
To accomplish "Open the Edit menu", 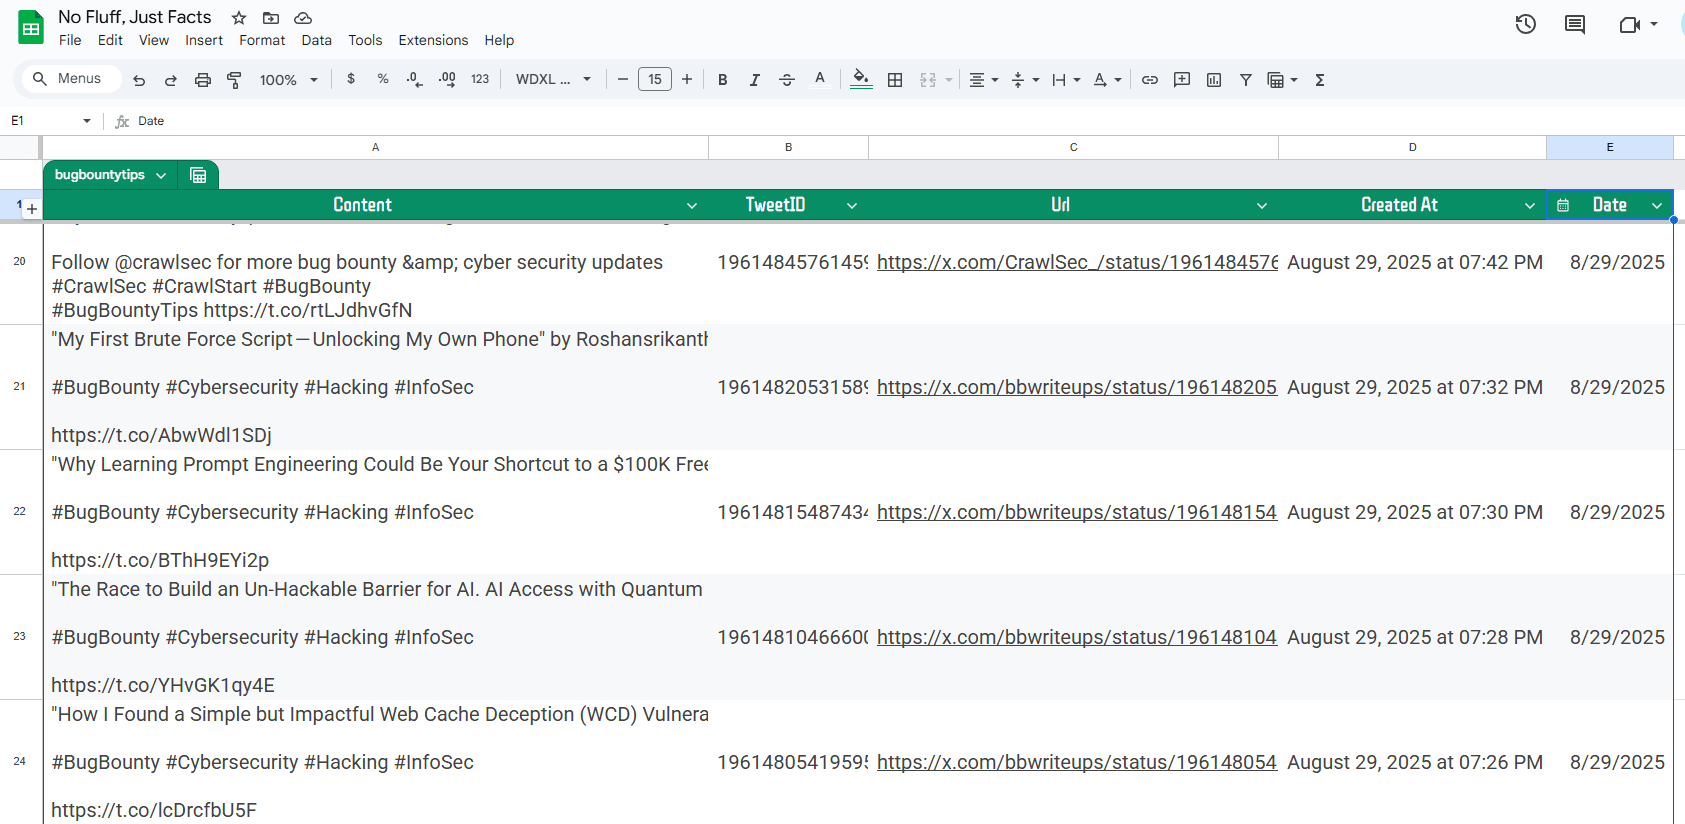I will [x=110, y=40].
